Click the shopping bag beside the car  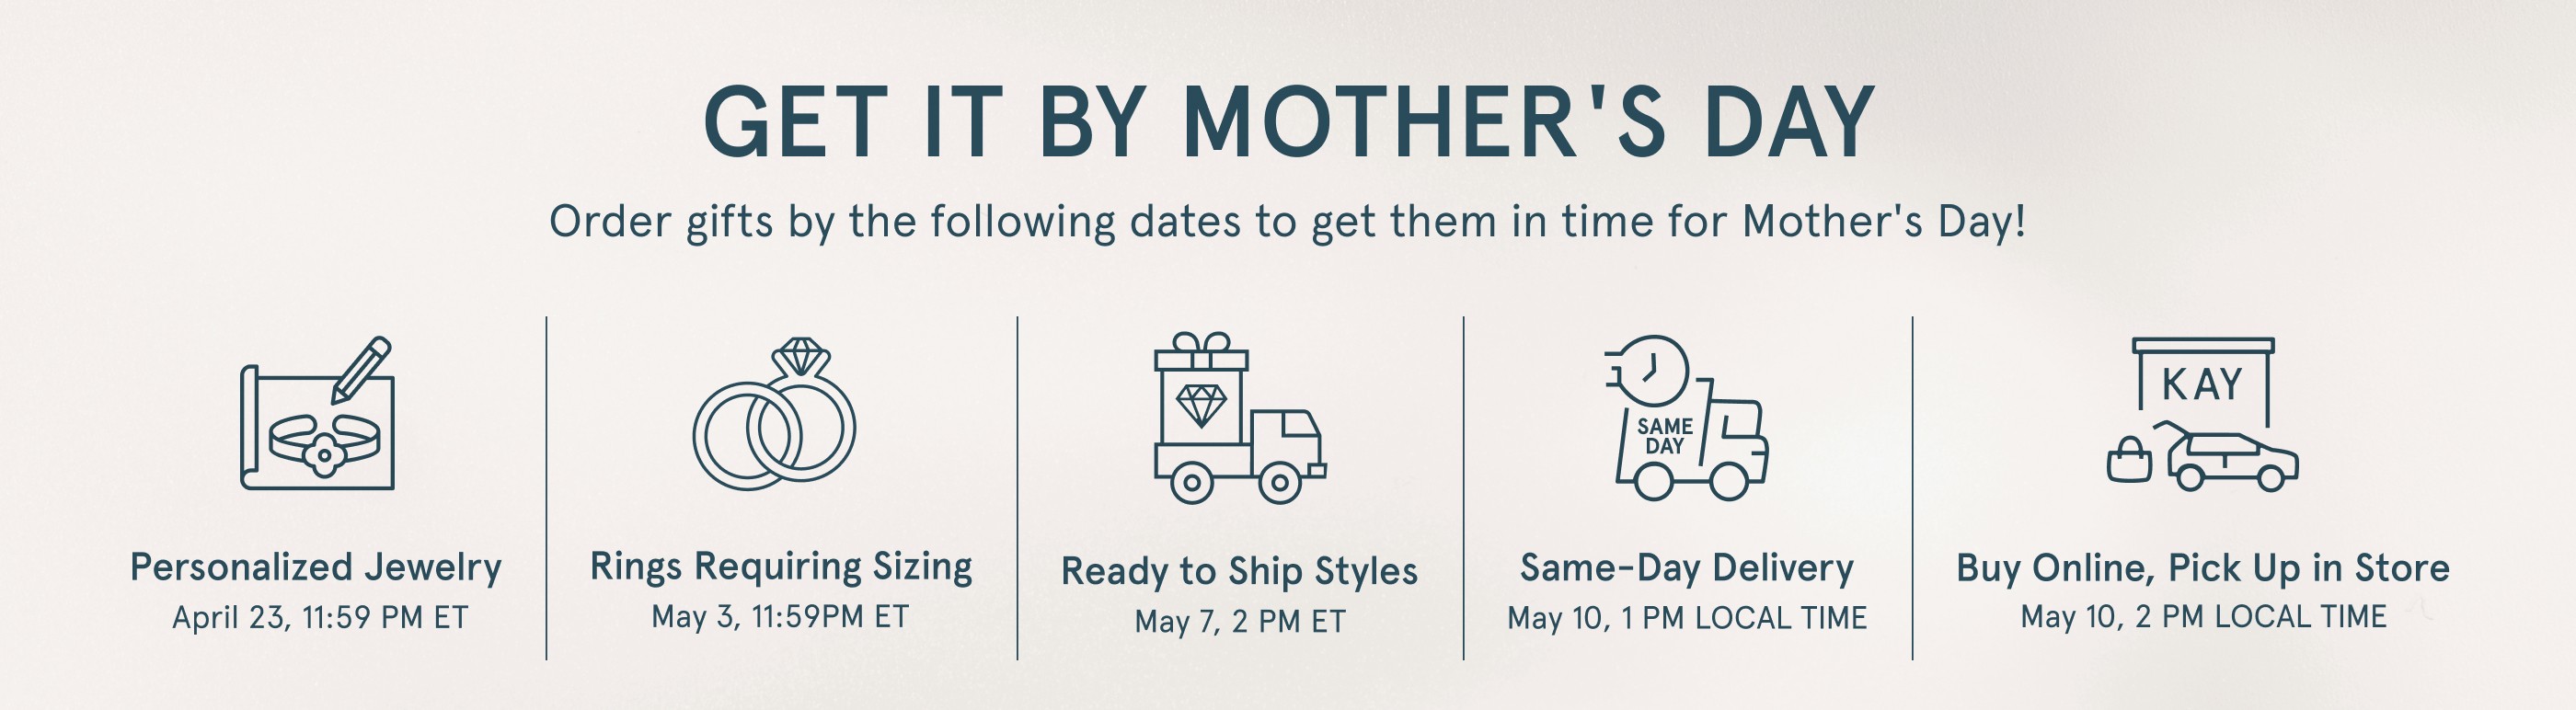(x=2129, y=461)
